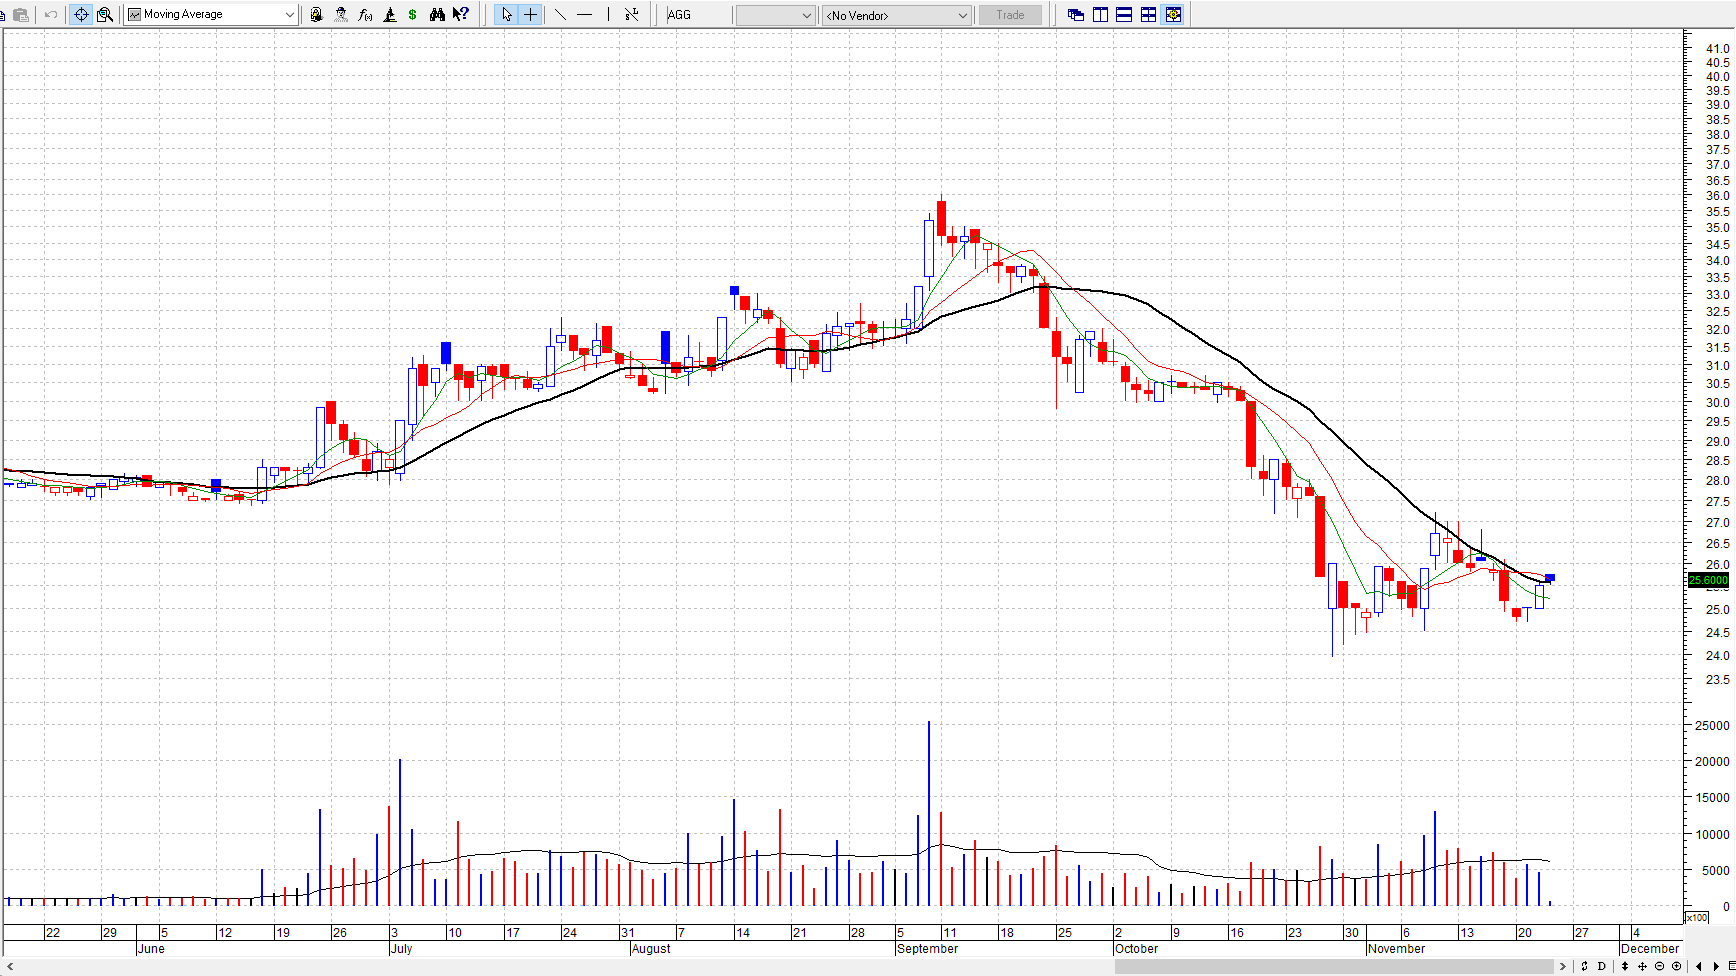Click the cascade windows layout button
1736x976 pixels.
click(x=1076, y=15)
